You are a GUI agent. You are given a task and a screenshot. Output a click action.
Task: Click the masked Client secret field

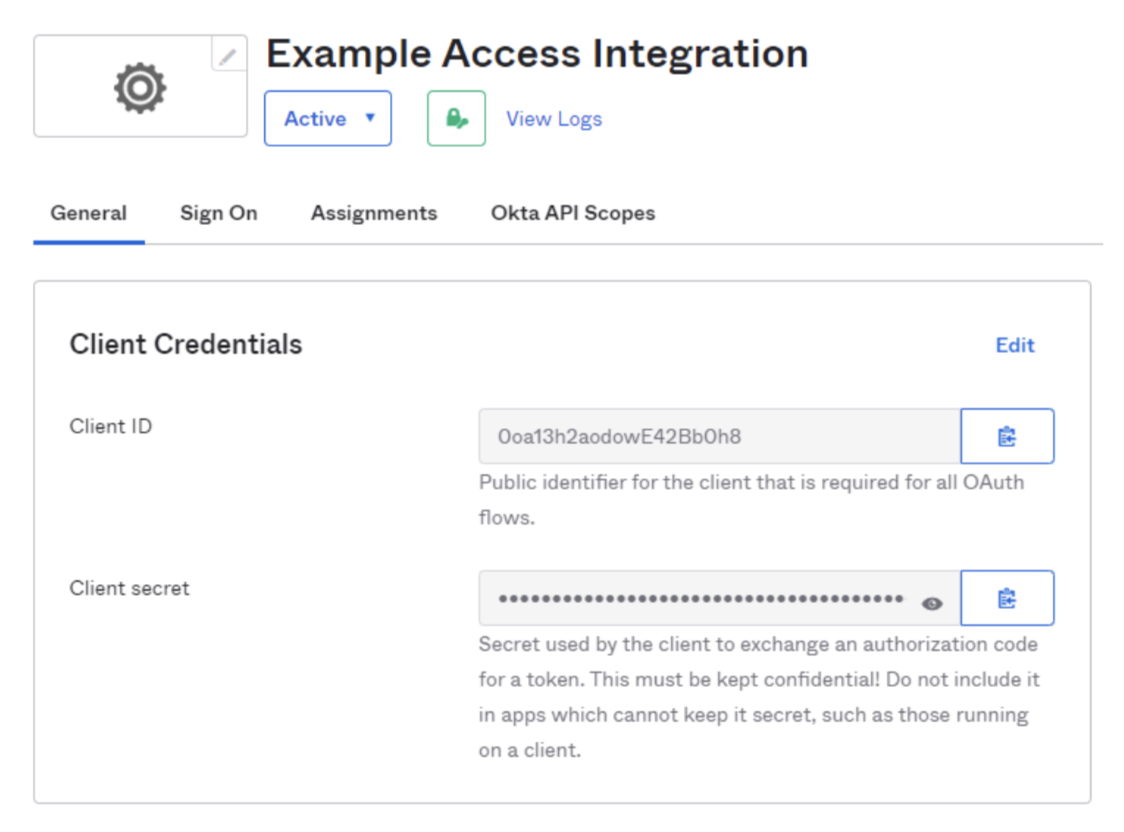[x=700, y=599]
